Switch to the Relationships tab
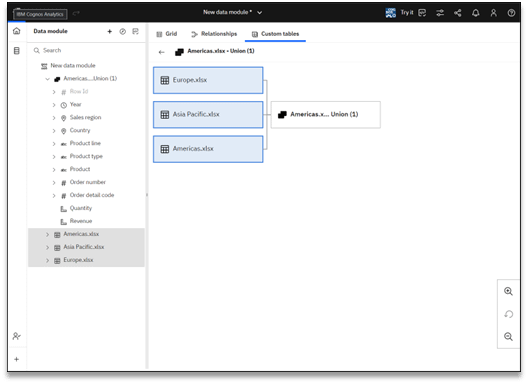Screen dimensions: 528x384 (214, 34)
